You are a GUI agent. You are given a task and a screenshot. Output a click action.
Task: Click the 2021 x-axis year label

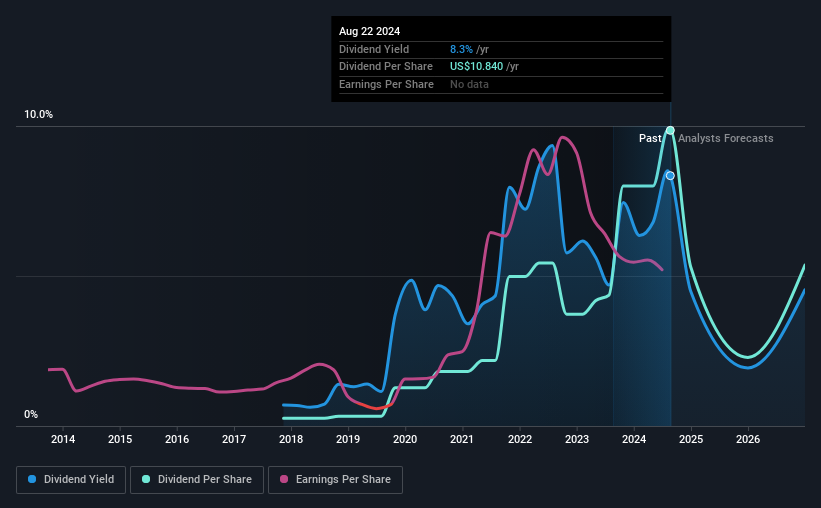462,439
